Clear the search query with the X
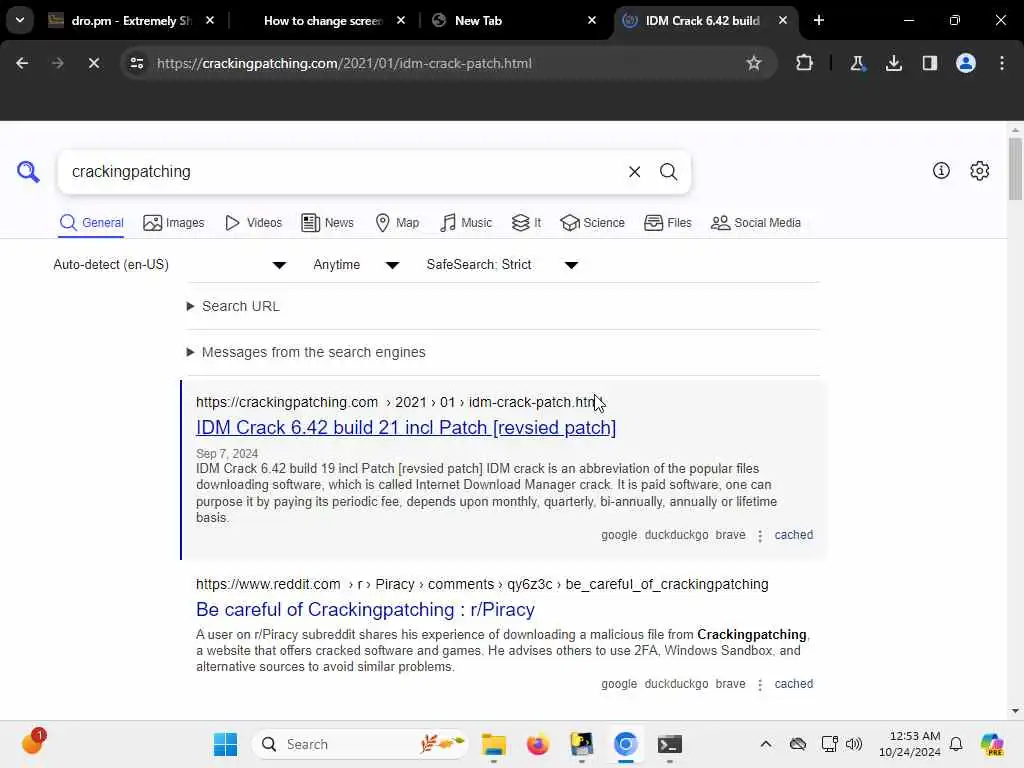Image resolution: width=1024 pixels, height=768 pixels. click(x=634, y=172)
